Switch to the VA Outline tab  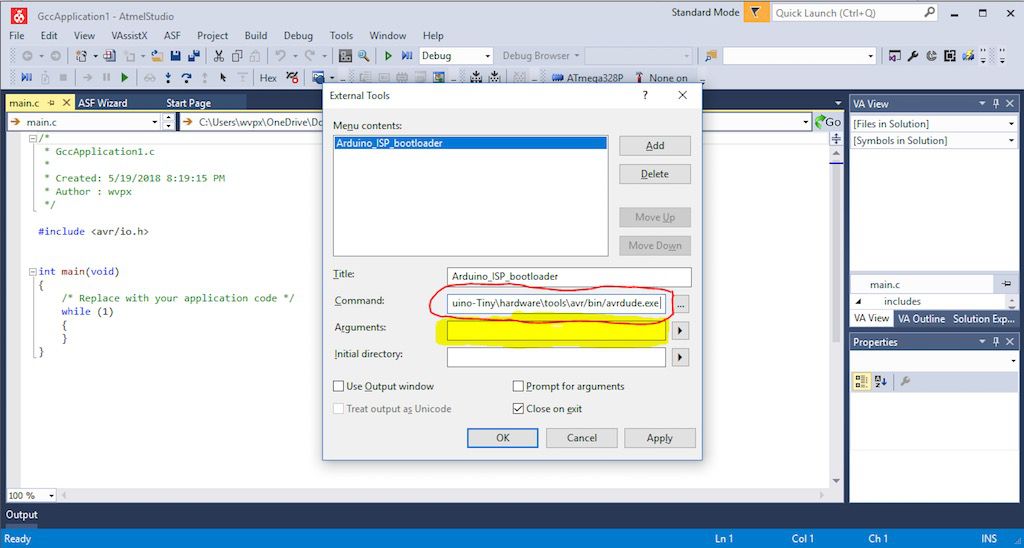(x=921, y=318)
